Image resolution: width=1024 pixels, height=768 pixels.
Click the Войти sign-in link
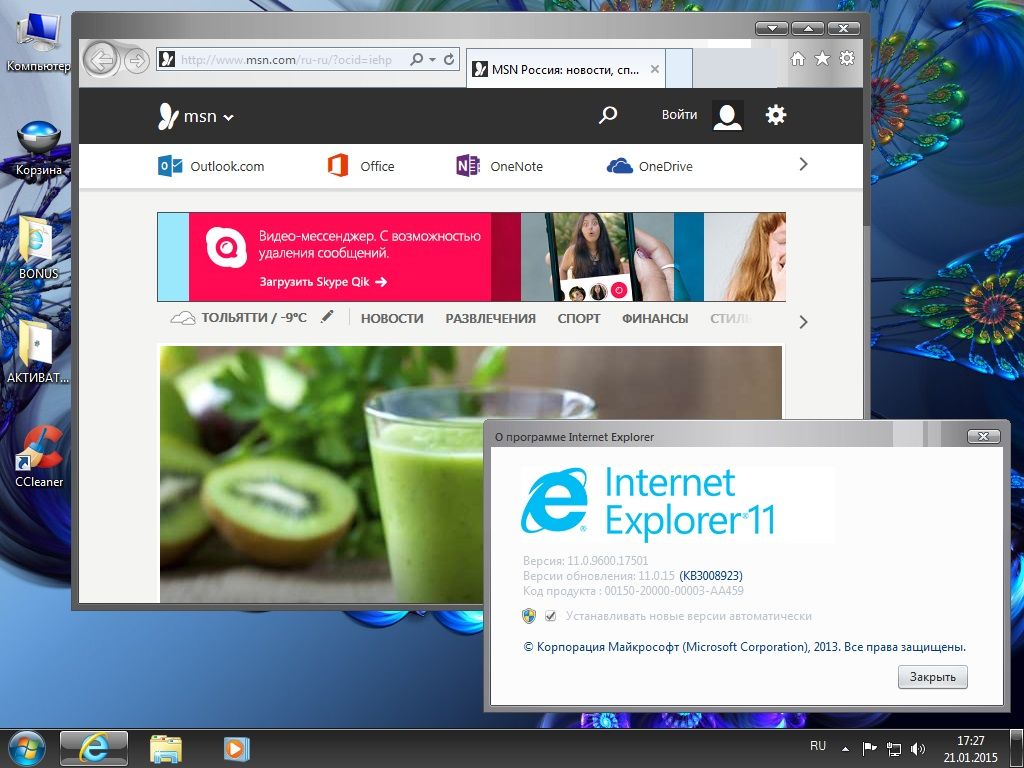[679, 115]
